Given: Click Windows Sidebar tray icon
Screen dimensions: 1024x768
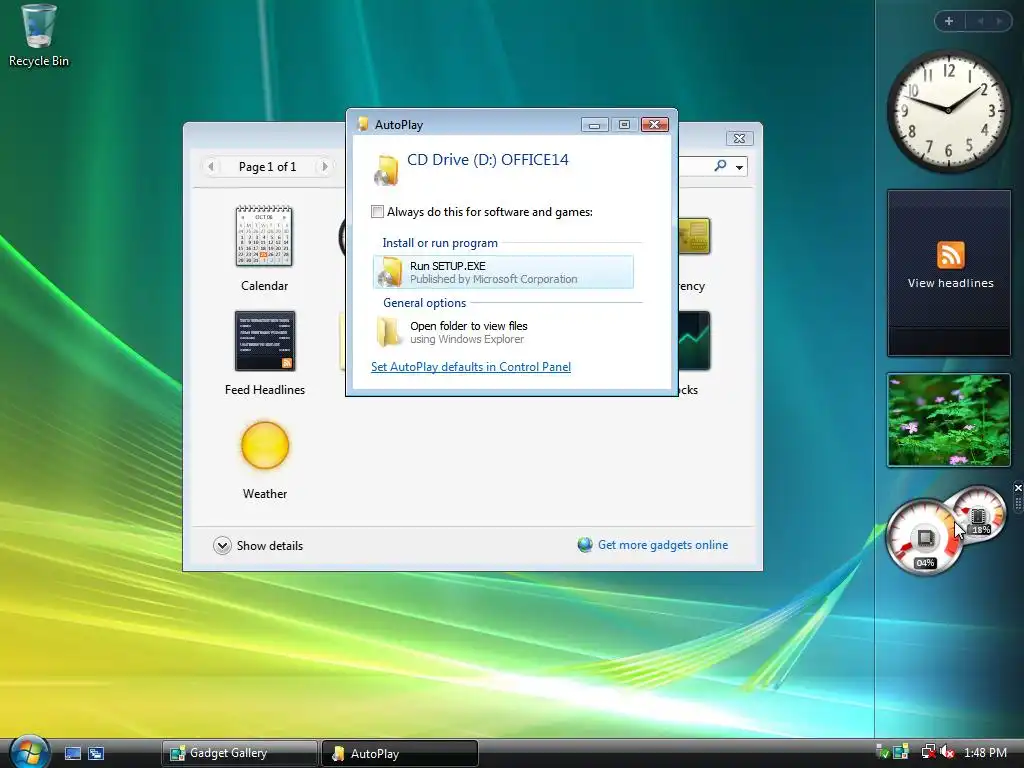Looking at the screenshot, I should [901, 752].
